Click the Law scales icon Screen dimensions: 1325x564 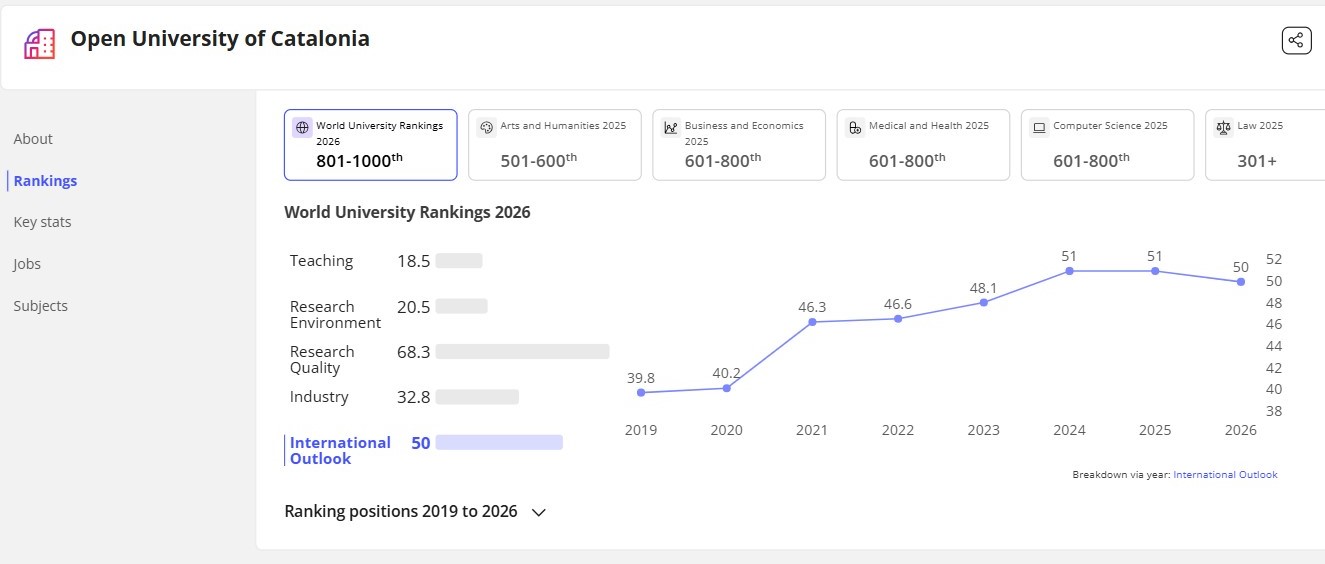(x=1223, y=128)
